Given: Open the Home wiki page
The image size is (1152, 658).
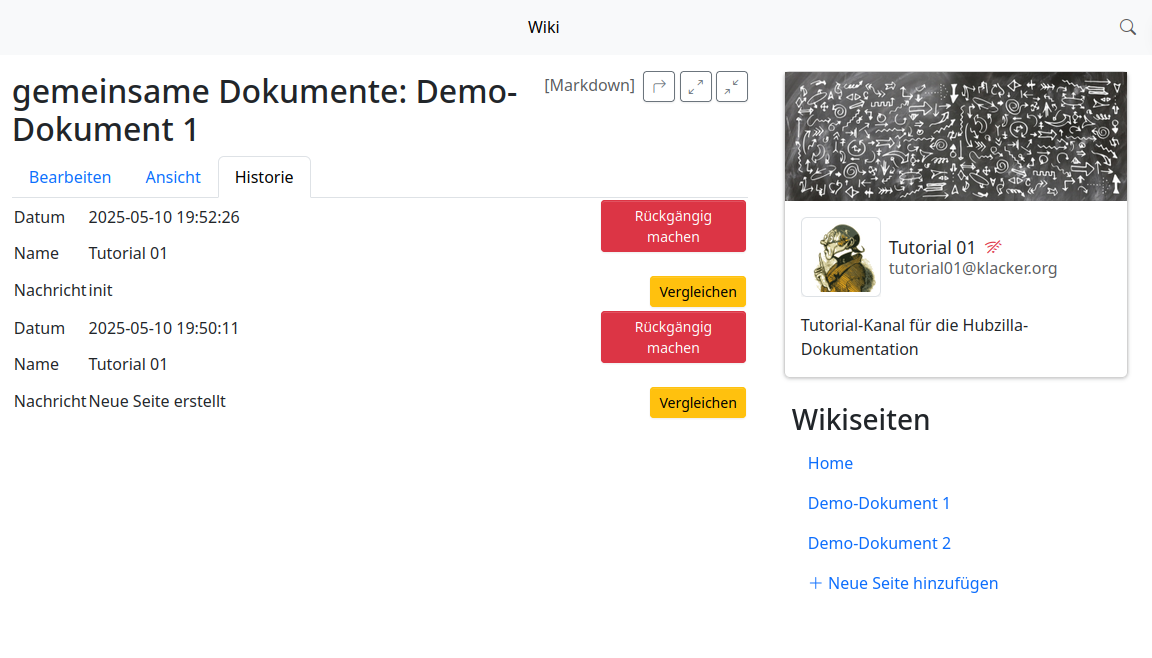Looking at the screenshot, I should (x=830, y=463).
